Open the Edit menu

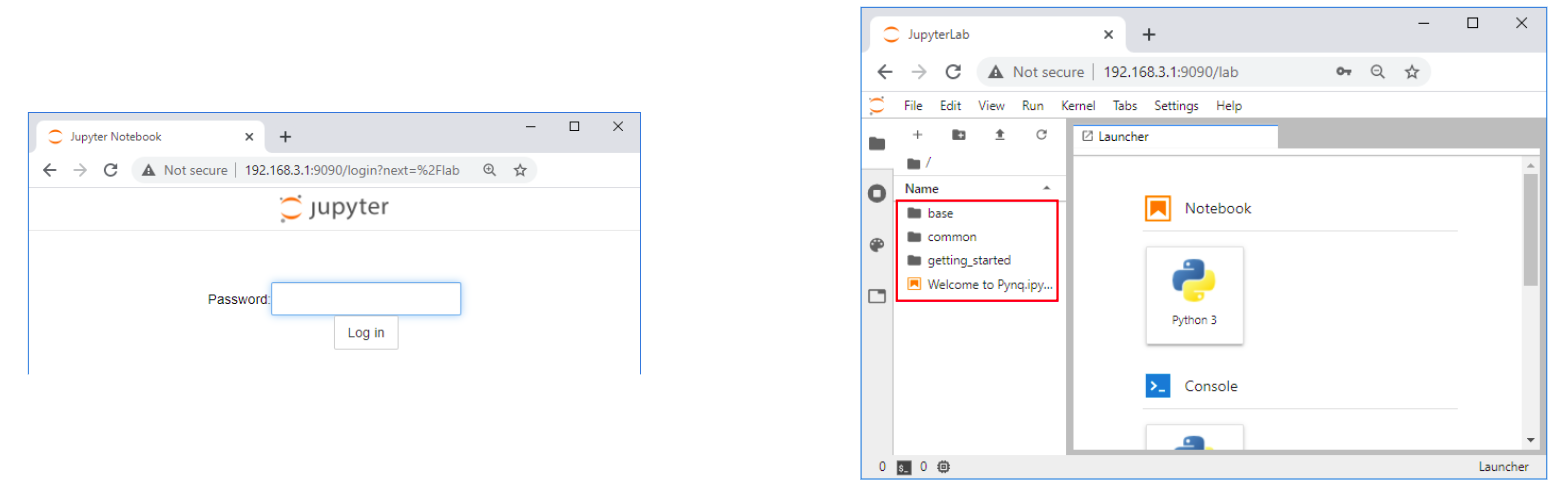click(x=950, y=105)
